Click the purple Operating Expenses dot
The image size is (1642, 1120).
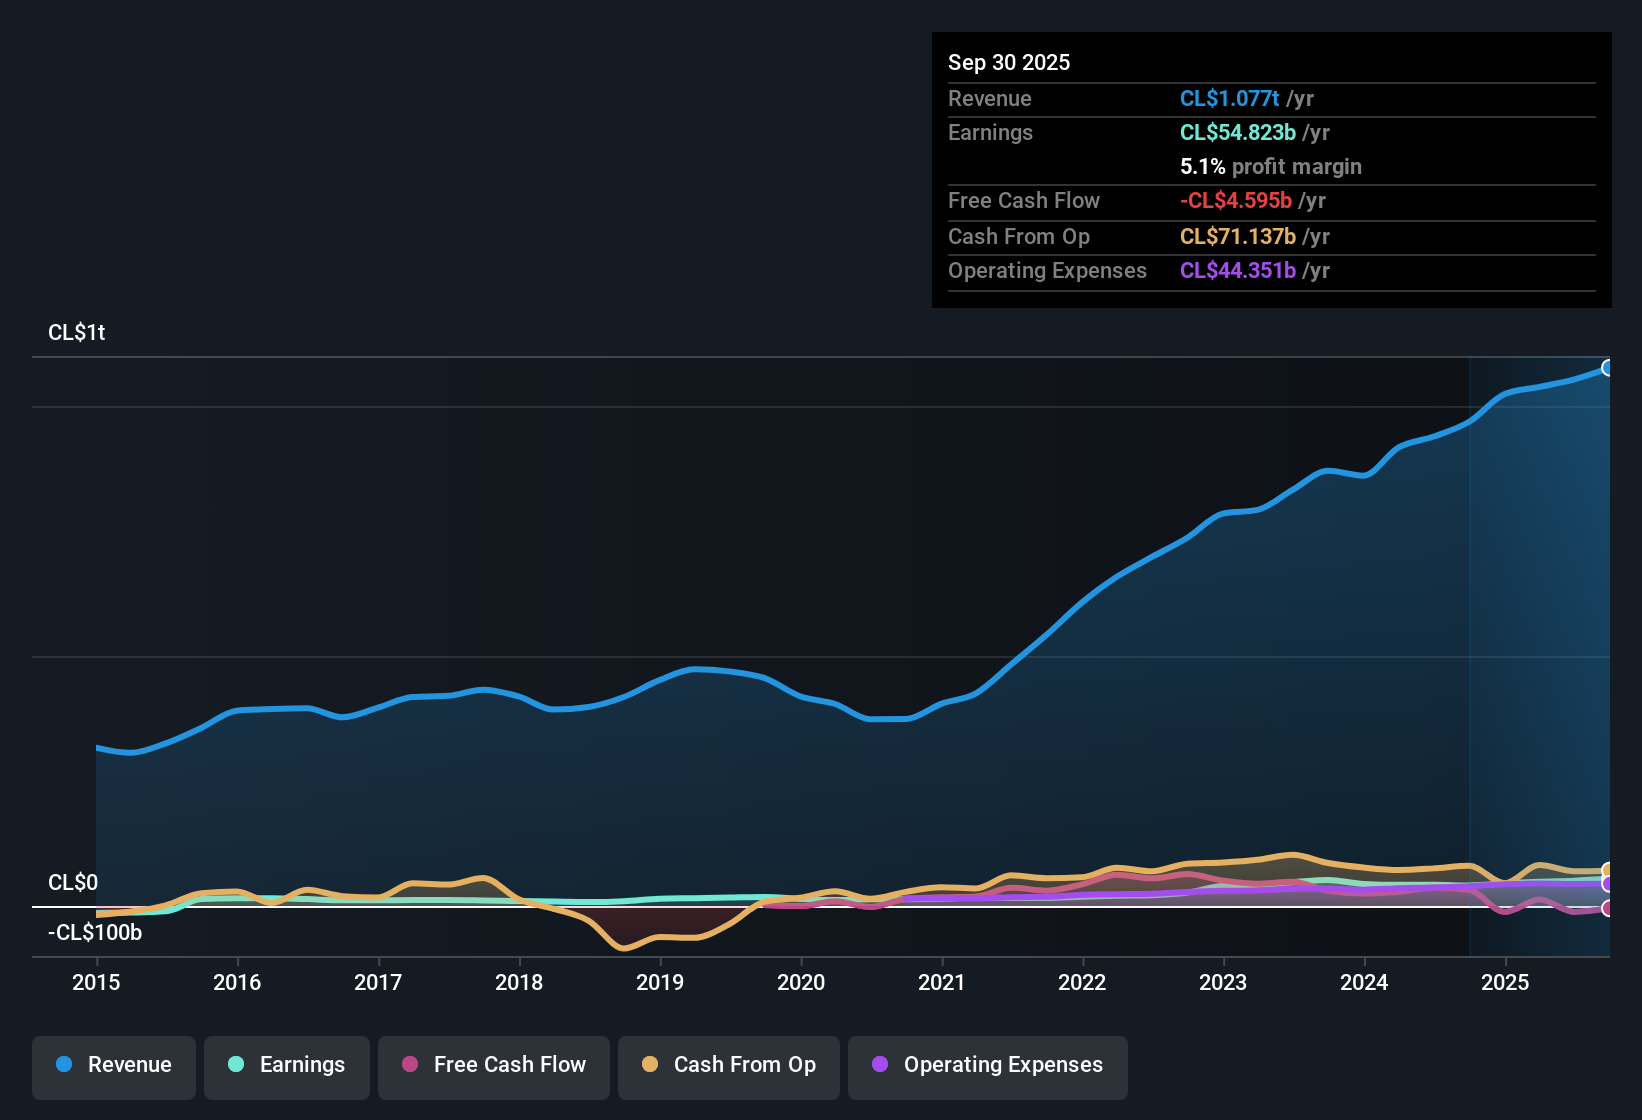(x=879, y=1064)
